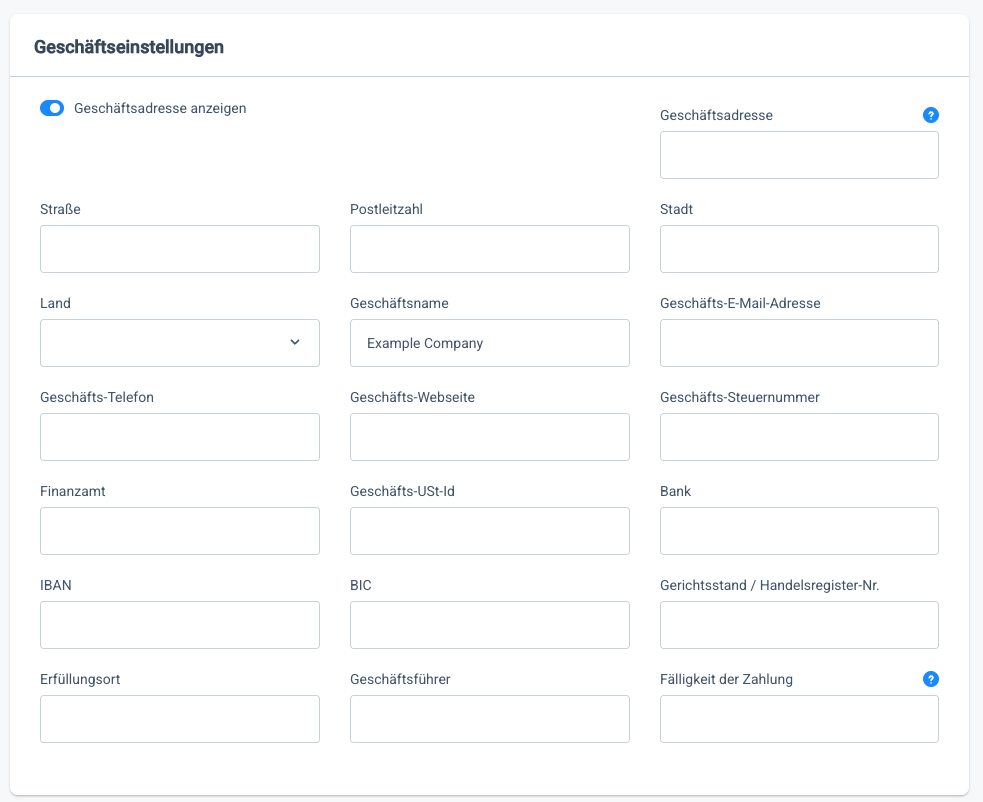The height and width of the screenshot is (802, 983).
Task: Click into the Straße input field
Action: 180,249
